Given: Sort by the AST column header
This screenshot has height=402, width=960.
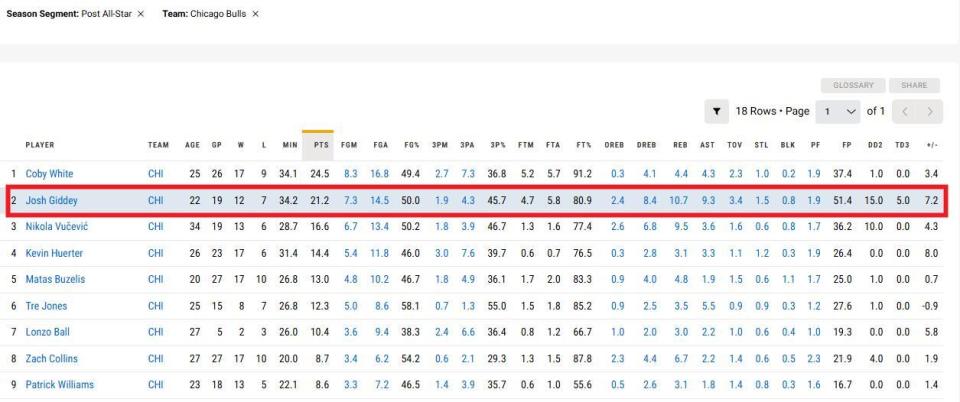Looking at the screenshot, I should tap(708, 145).
